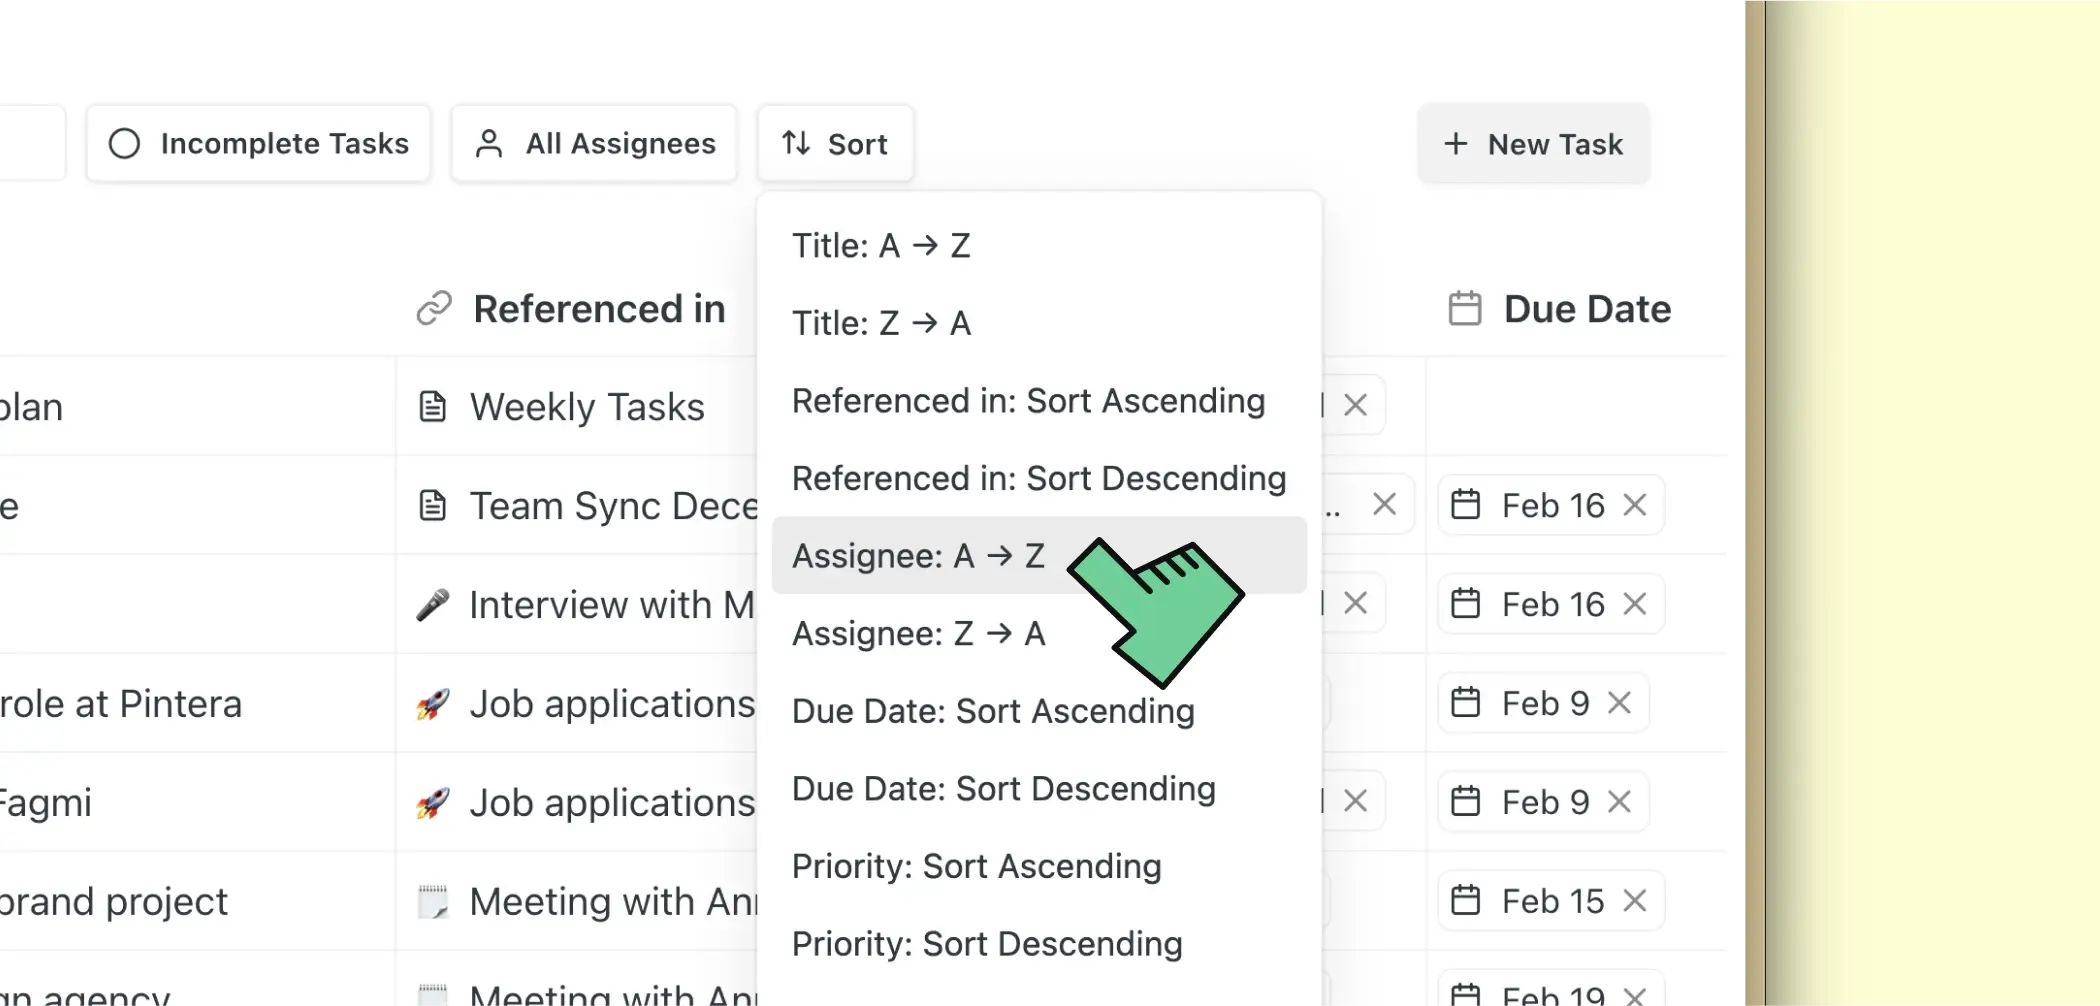2100x1006 pixels.
Task: Click the first Job applications rocket icon
Action: tap(432, 704)
